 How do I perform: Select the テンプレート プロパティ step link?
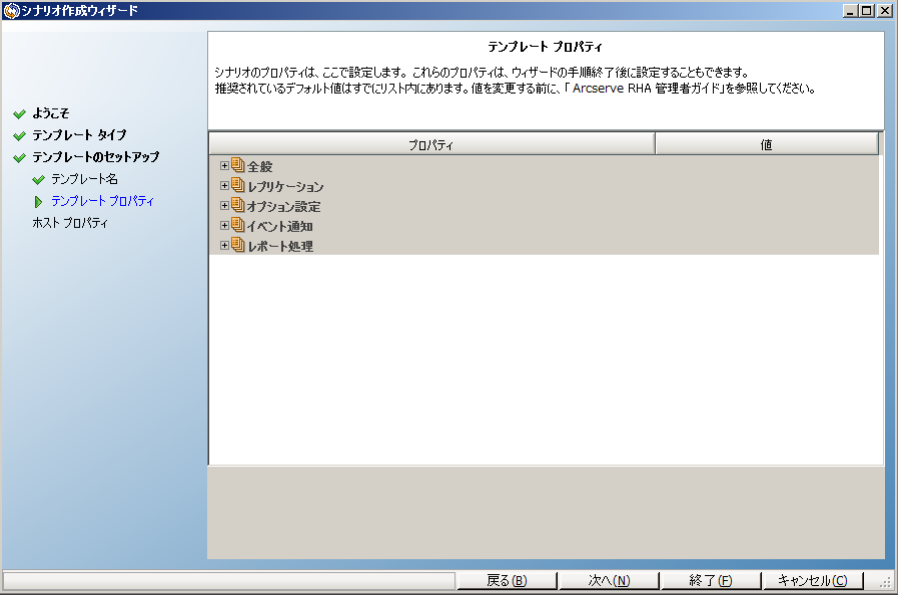point(103,201)
